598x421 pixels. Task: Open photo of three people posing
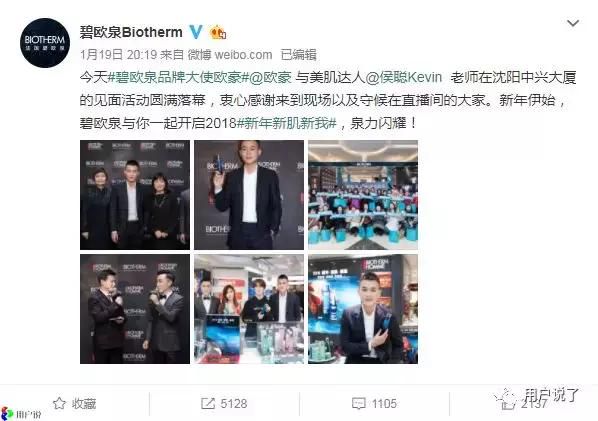coord(135,195)
